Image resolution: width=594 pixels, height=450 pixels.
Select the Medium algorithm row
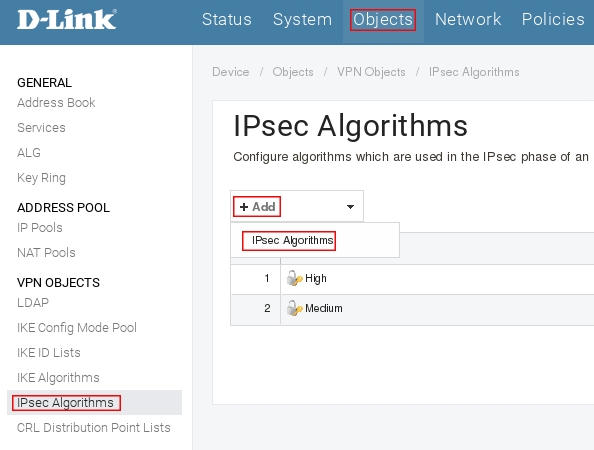click(x=412, y=308)
